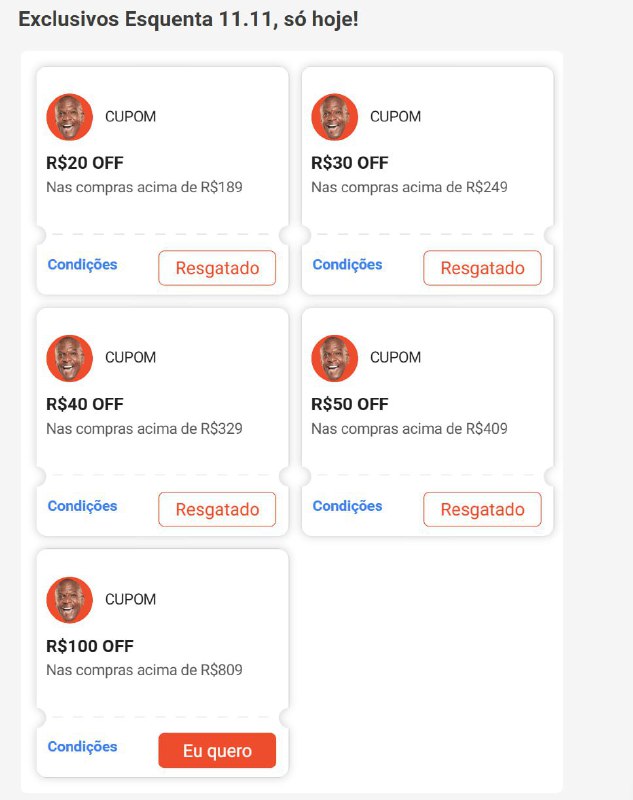Select the R$100 OFF coupon title
633x800 pixels.
[x=90, y=646]
